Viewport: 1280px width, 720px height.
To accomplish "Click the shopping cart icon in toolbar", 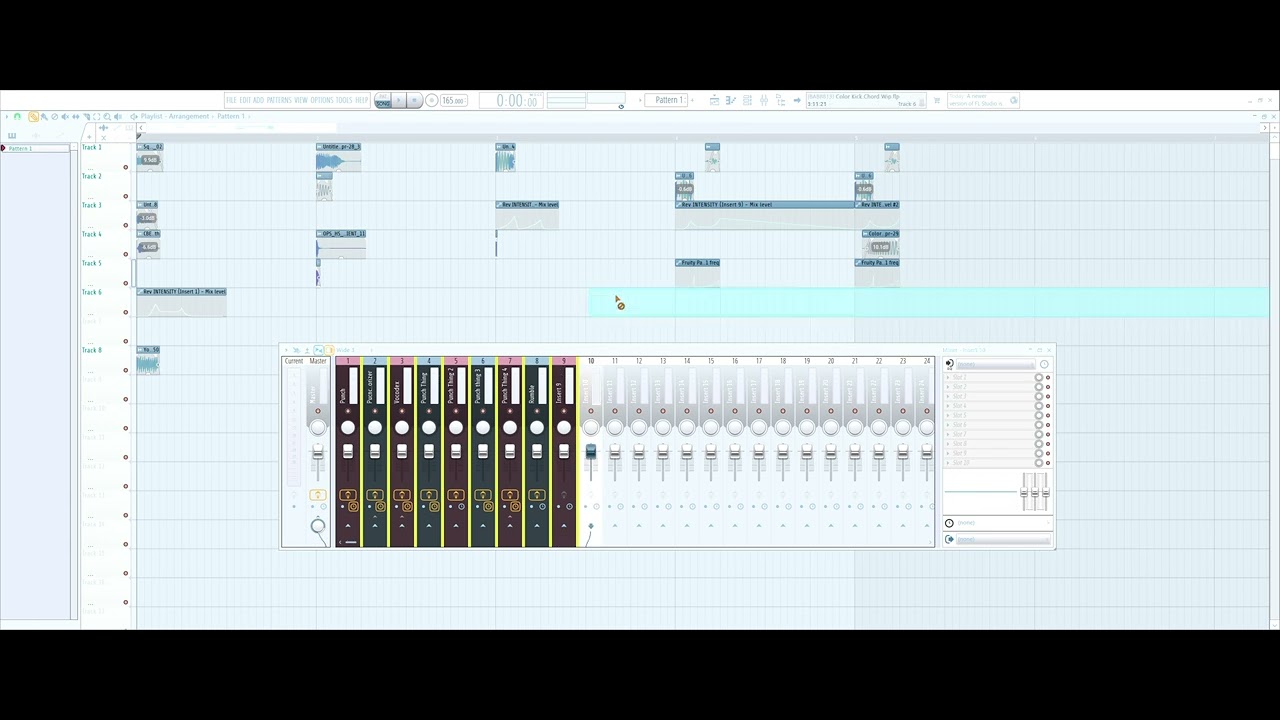I will (936, 100).
